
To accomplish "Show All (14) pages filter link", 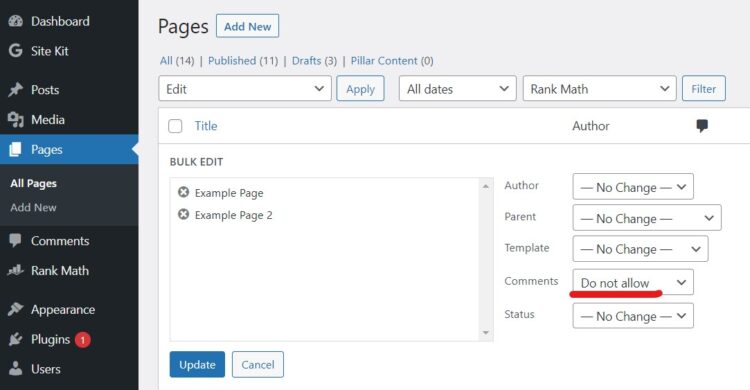I will tap(177, 61).
